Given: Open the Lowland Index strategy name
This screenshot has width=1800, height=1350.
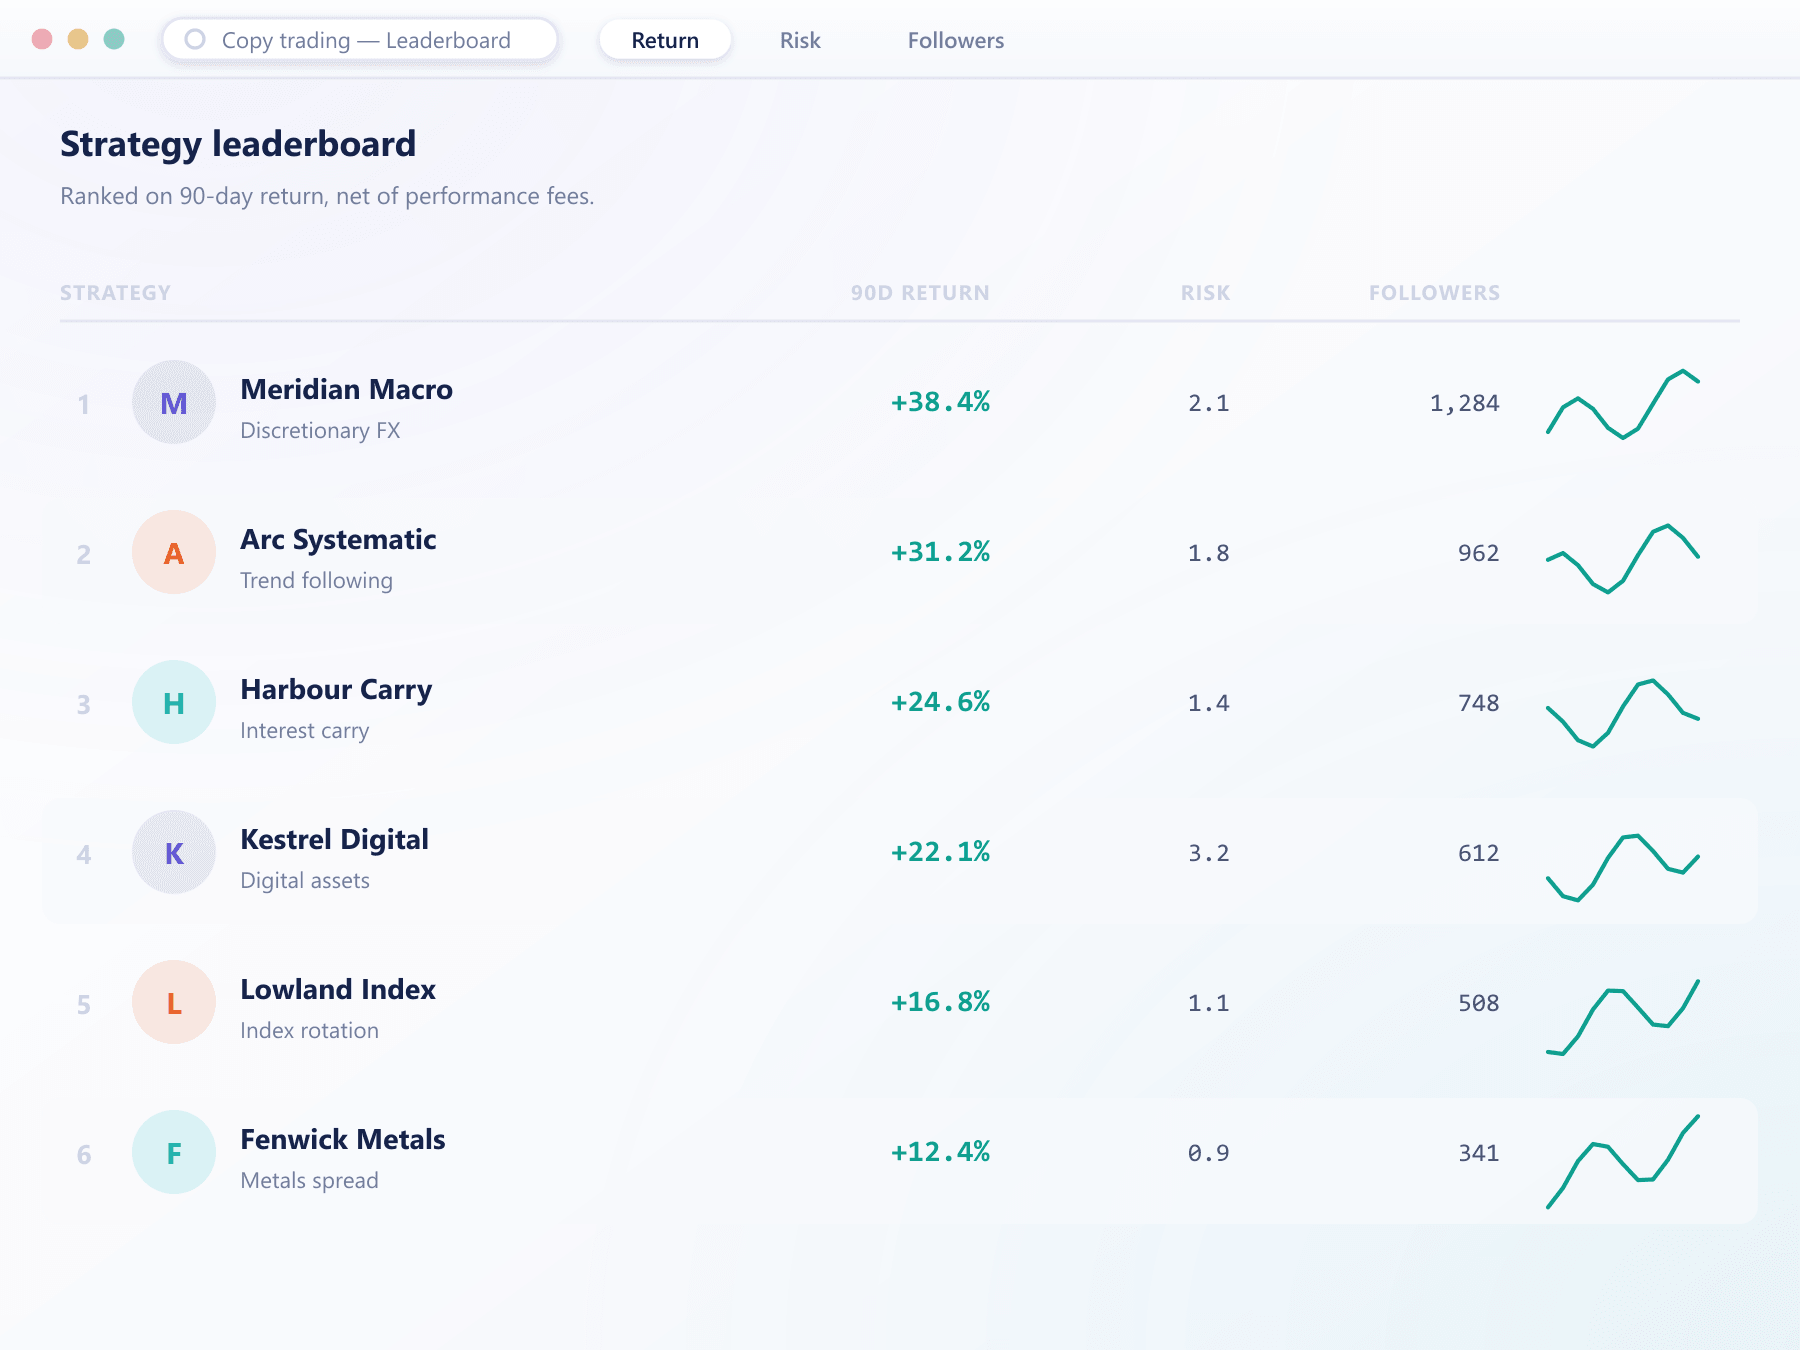Looking at the screenshot, I should click(x=338, y=989).
